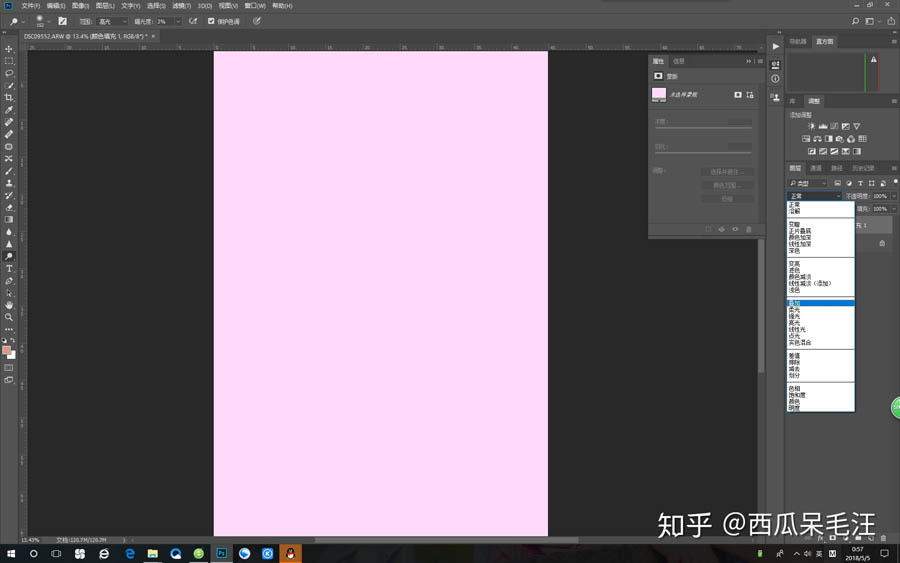
Task: Select the Eraser tool
Action: coord(9,207)
